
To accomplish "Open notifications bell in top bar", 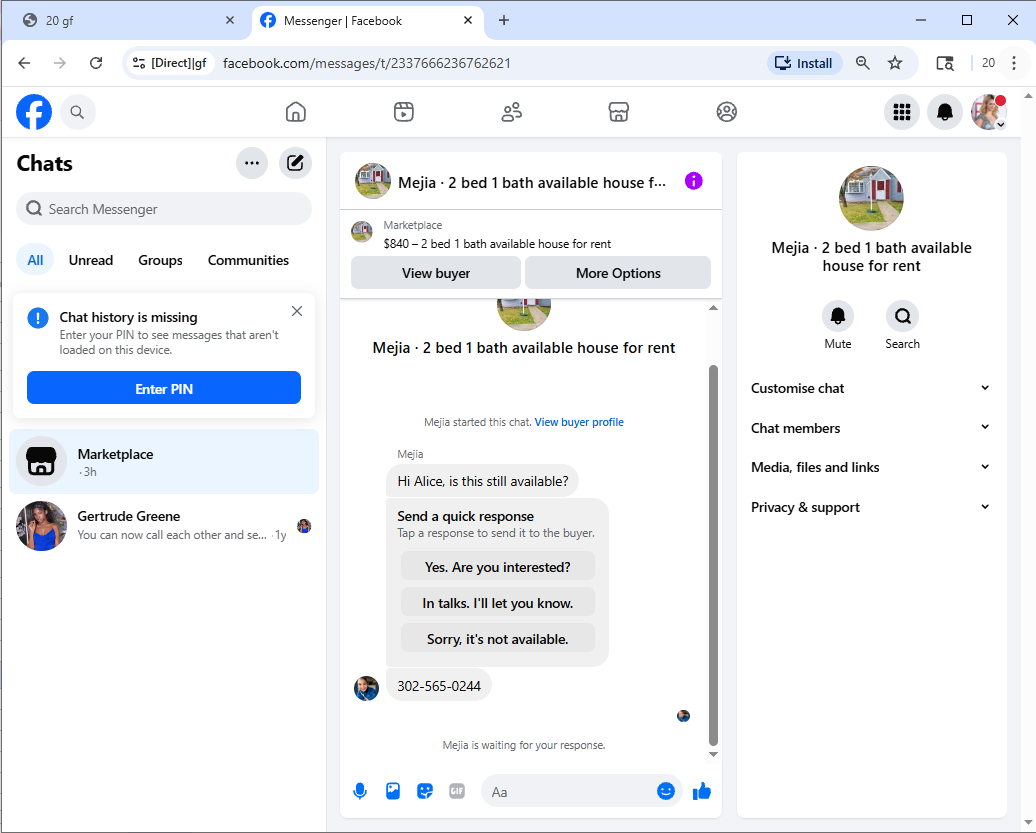I will [945, 112].
